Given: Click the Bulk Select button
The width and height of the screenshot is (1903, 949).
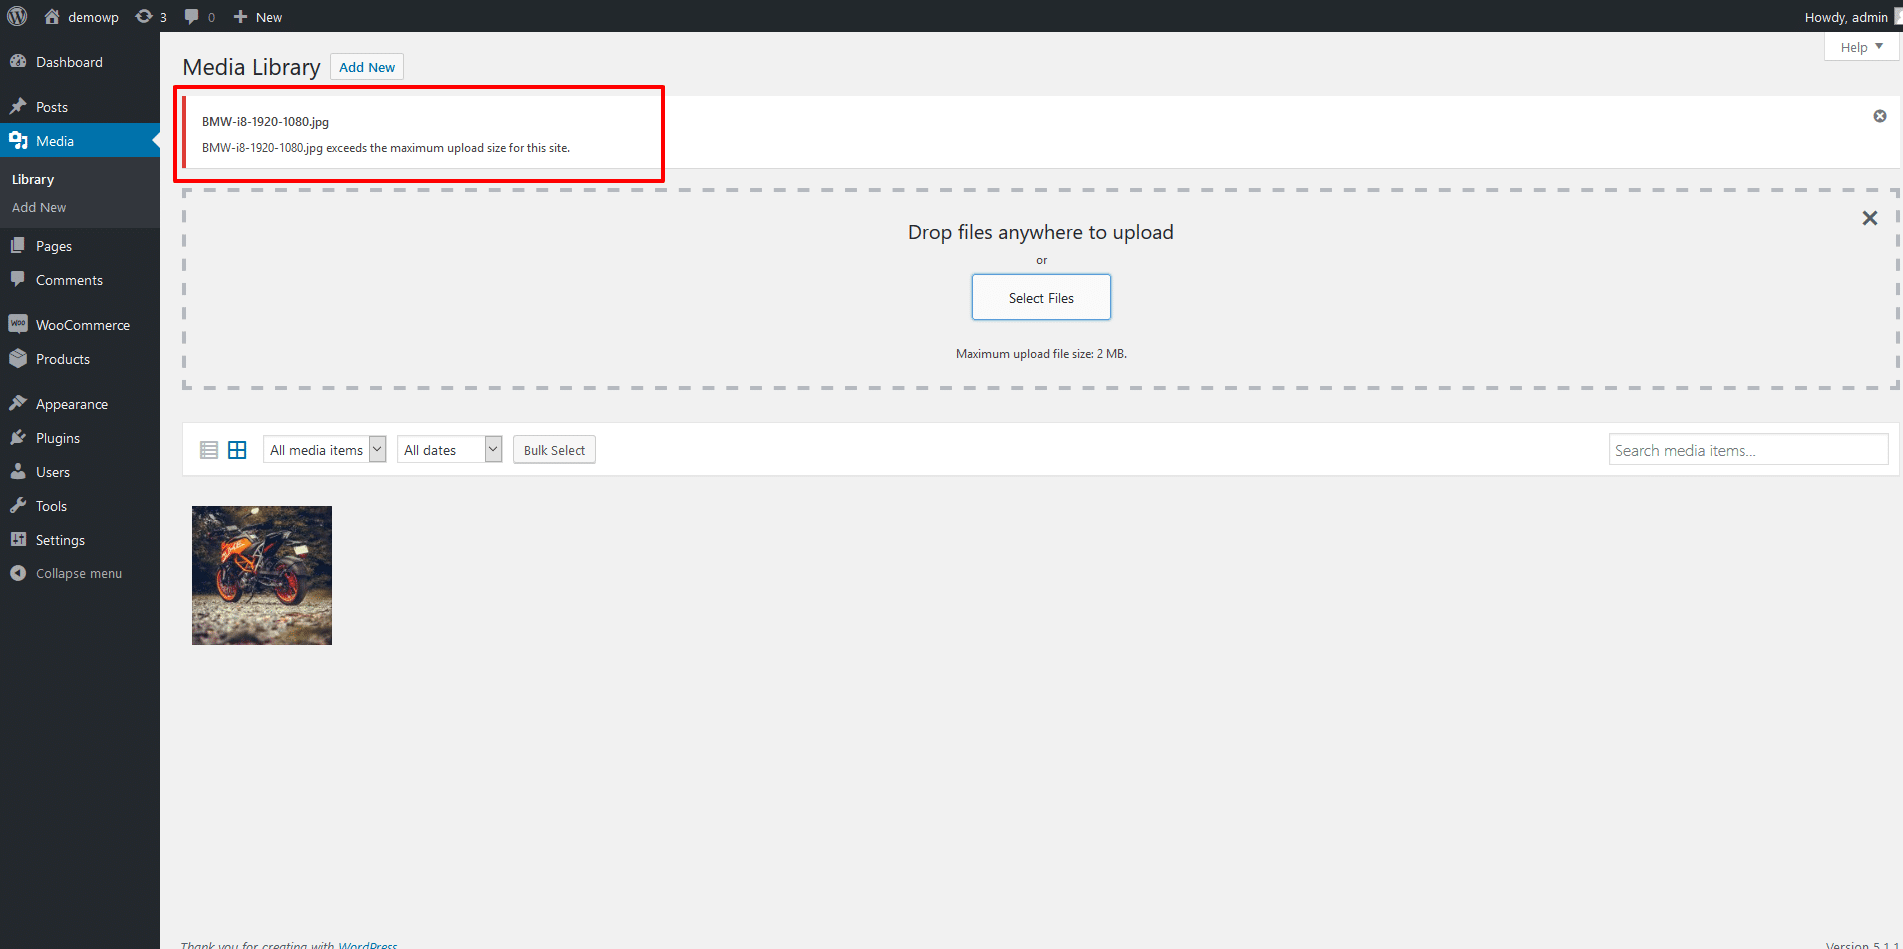Looking at the screenshot, I should tap(554, 450).
